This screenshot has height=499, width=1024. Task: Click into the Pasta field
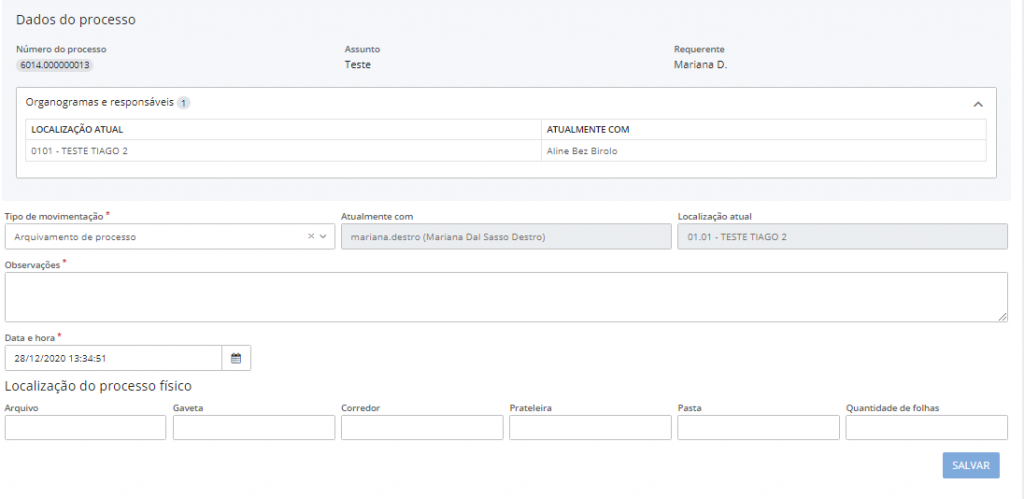[x=758, y=428]
